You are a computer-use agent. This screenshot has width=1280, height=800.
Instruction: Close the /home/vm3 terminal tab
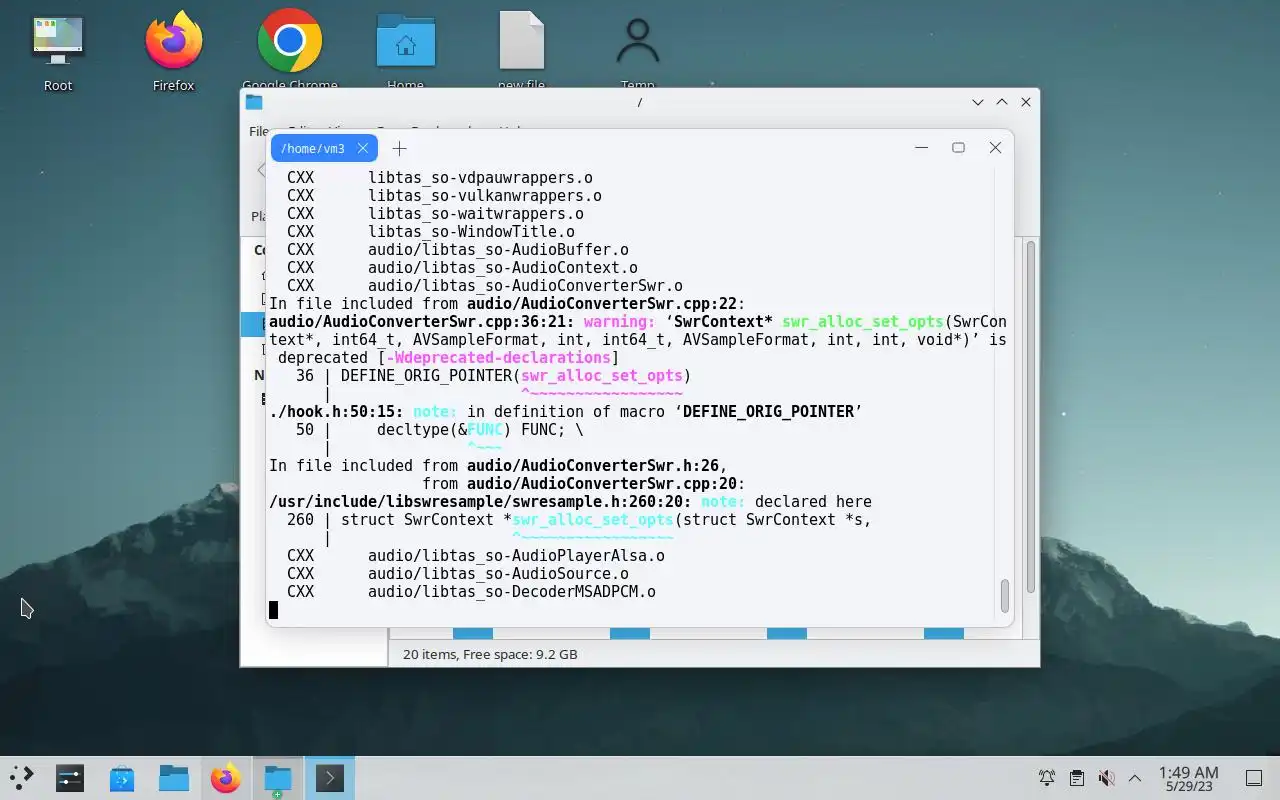pos(363,148)
